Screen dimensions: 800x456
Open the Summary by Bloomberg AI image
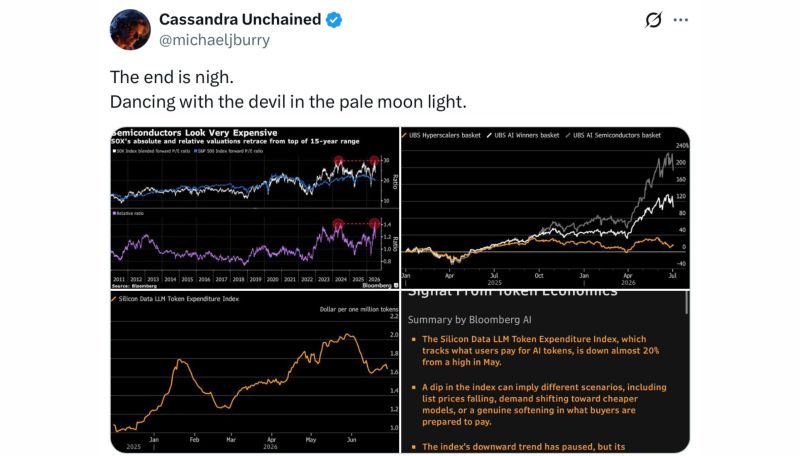click(545, 372)
